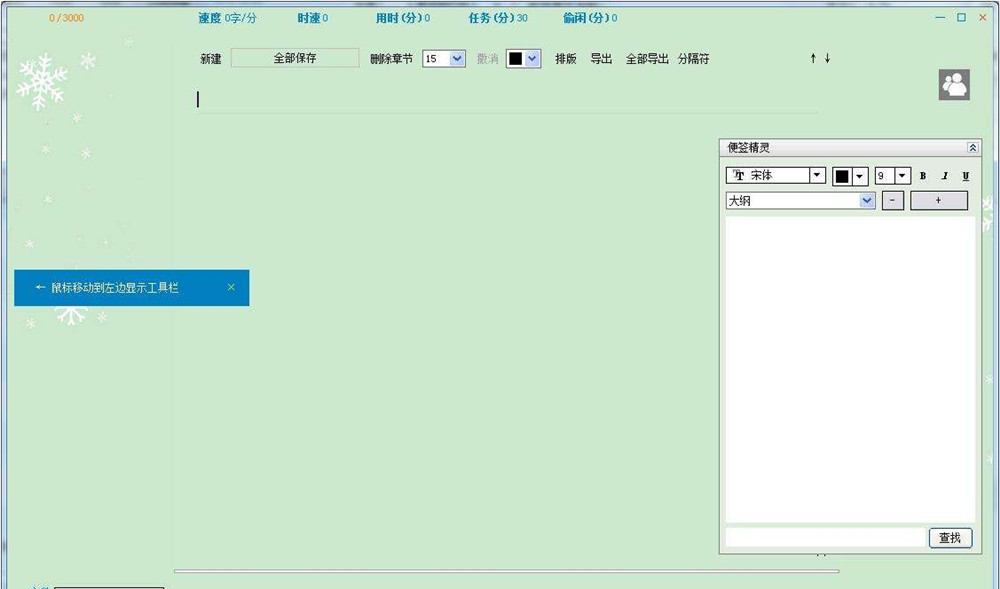Toggle Bold in the 便签精灵 panel
Screen dimensions: 1000x589
point(922,175)
